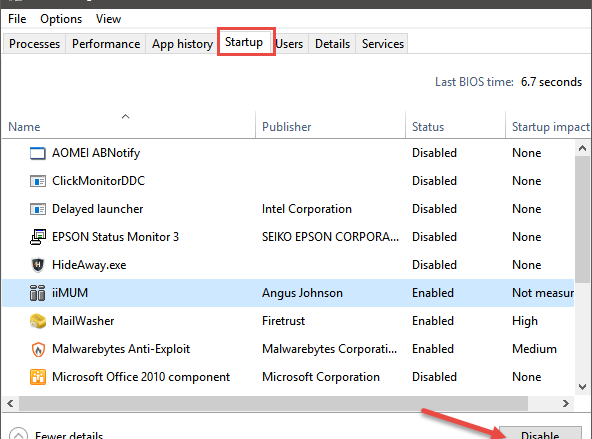This screenshot has height=439, width=592.
Task: Click the HideAway.exe shield icon
Action: click(37, 265)
